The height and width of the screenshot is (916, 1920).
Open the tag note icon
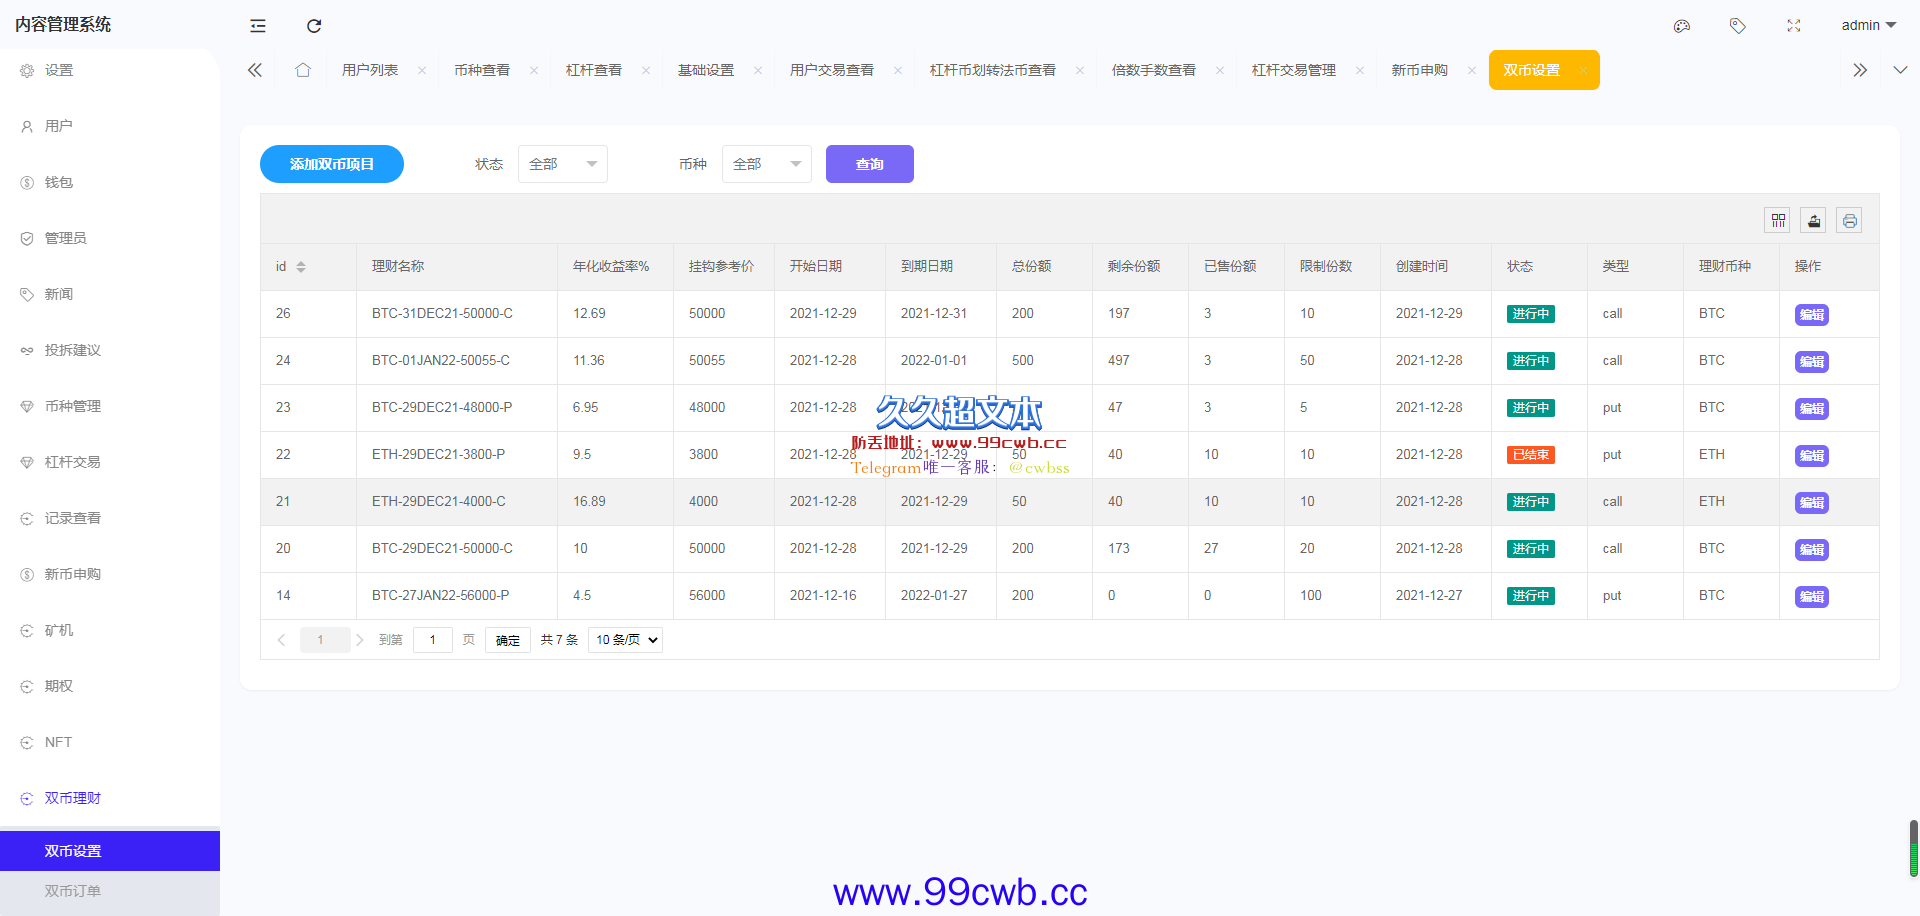[x=1738, y=26]
